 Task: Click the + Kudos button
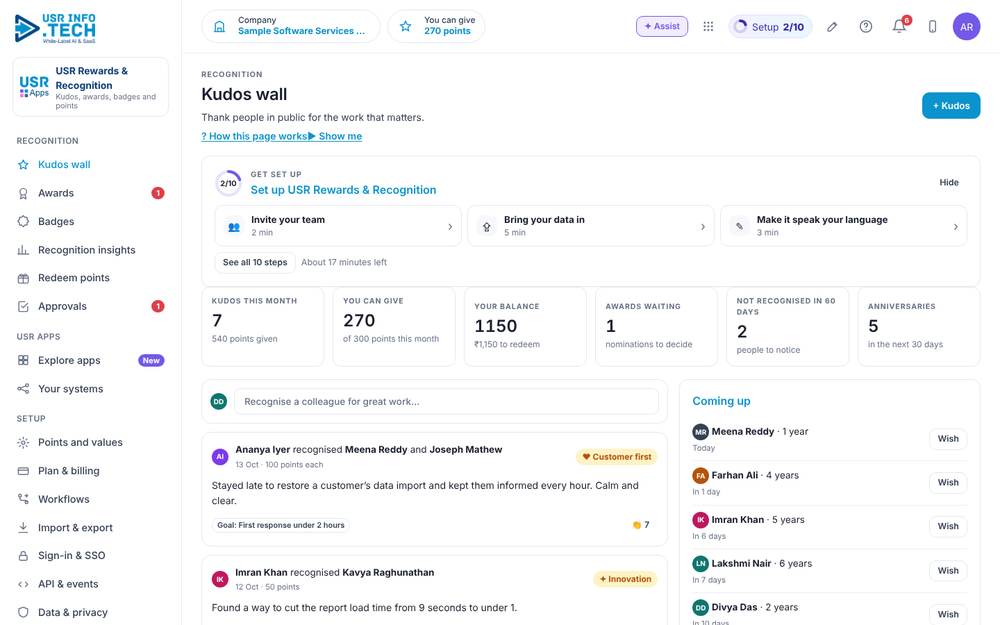tap(951, 106)
